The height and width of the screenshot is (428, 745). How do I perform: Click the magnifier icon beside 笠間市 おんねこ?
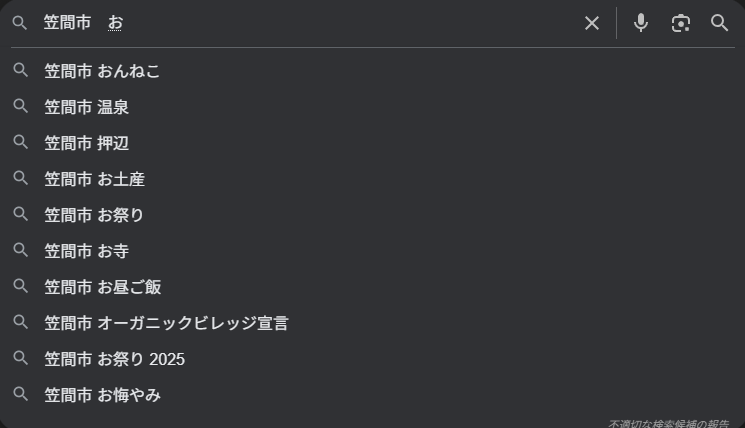(20, 71)
